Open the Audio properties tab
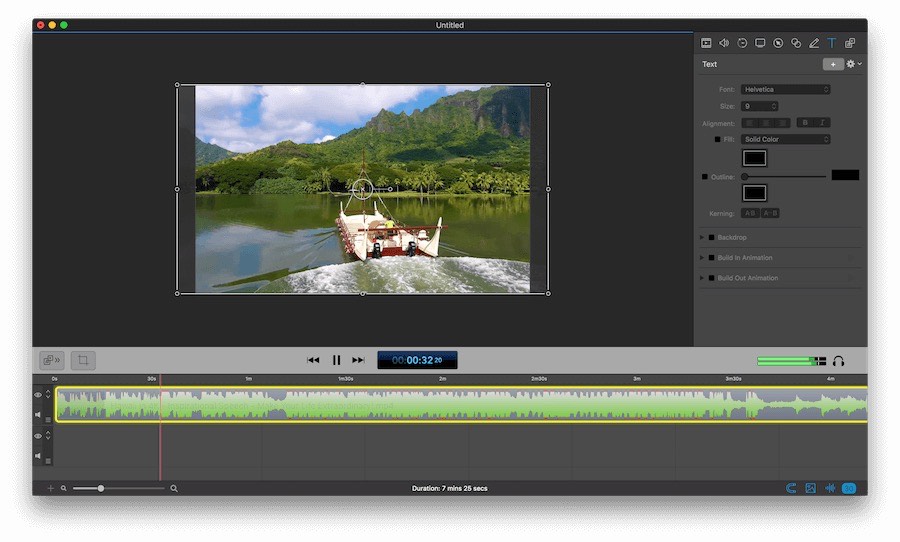This screenshot has width=900, height=542. tap(724, 43)
